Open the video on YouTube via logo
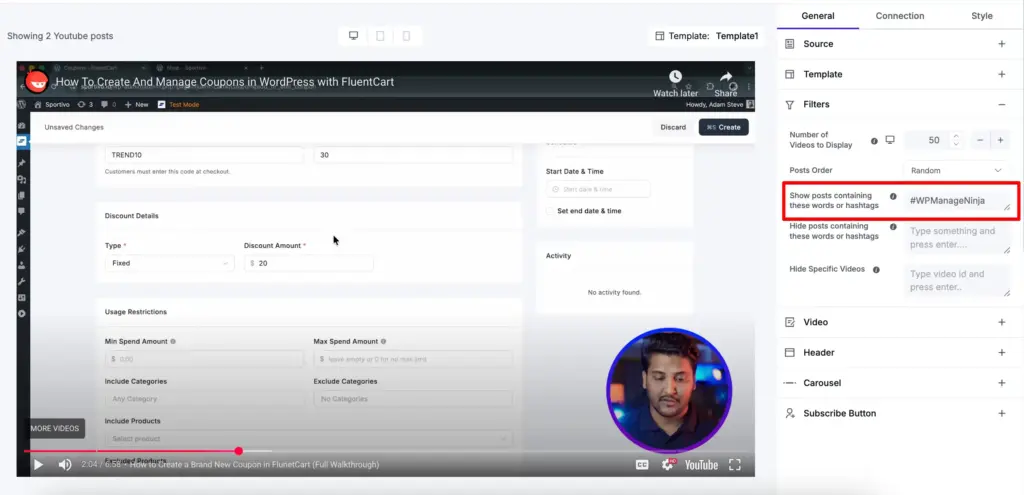The image size is (1024, 495). coord(701,465)
